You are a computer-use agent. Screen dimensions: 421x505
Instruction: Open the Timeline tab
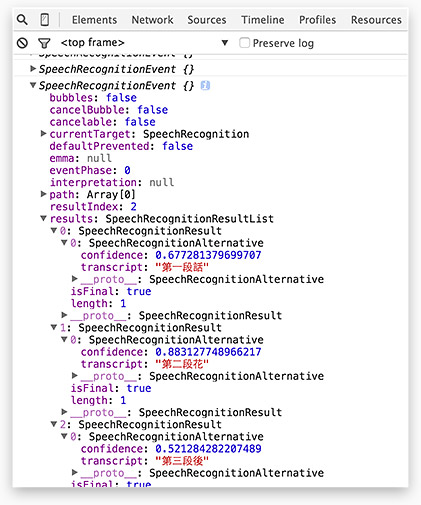click(263, 20)
